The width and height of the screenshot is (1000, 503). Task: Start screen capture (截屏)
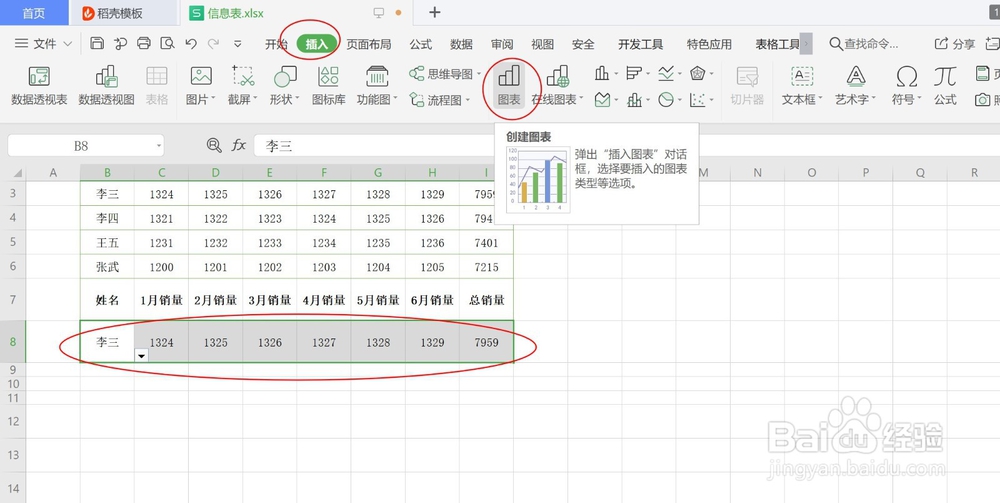[x=243, y=85]
